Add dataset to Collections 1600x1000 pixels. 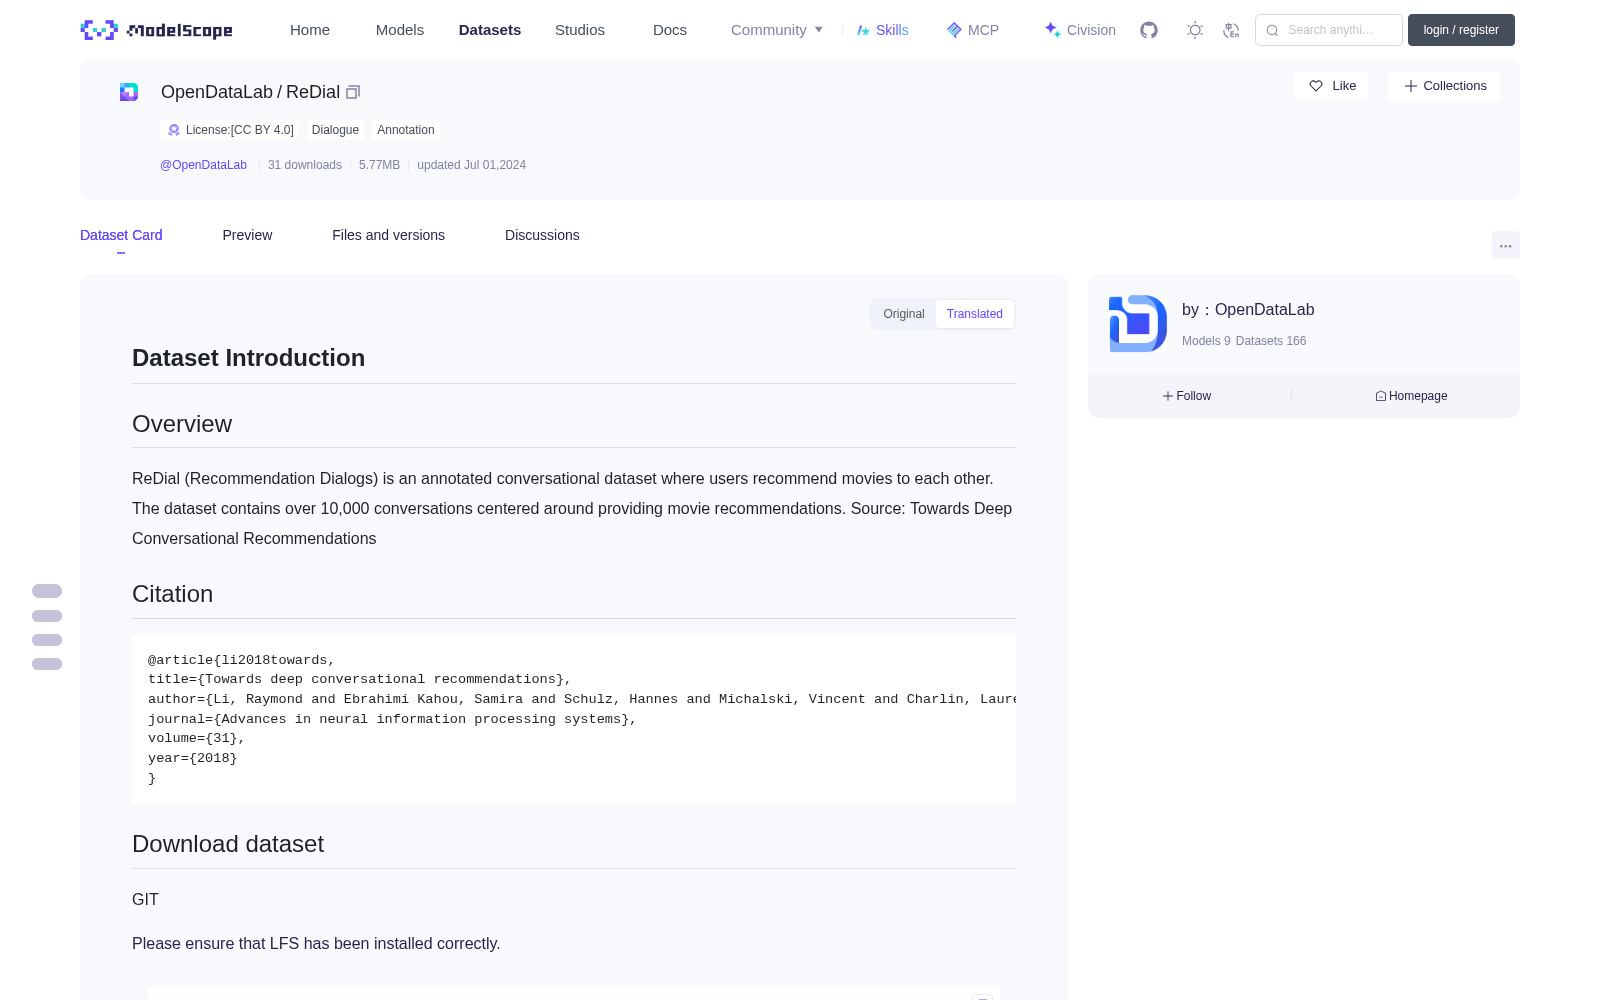point(1444,86)
